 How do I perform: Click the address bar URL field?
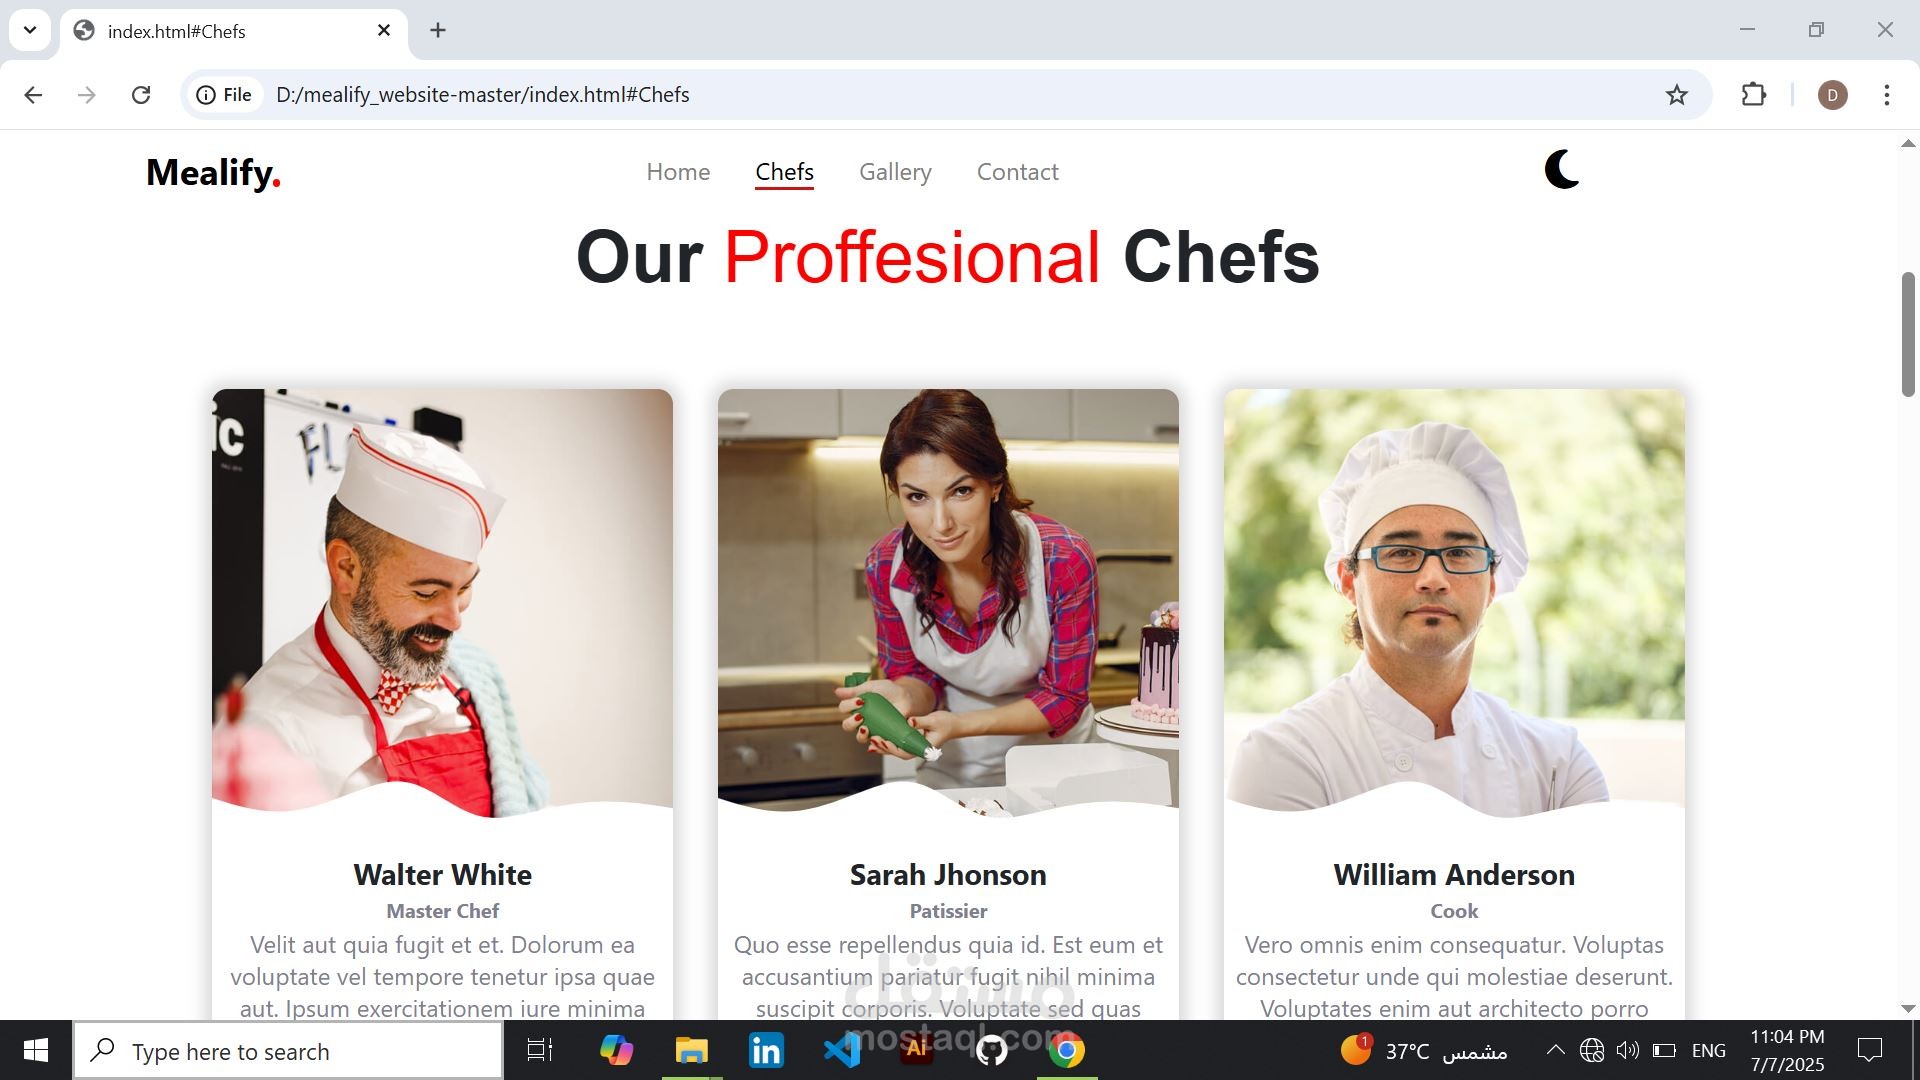tap(960, 95)
